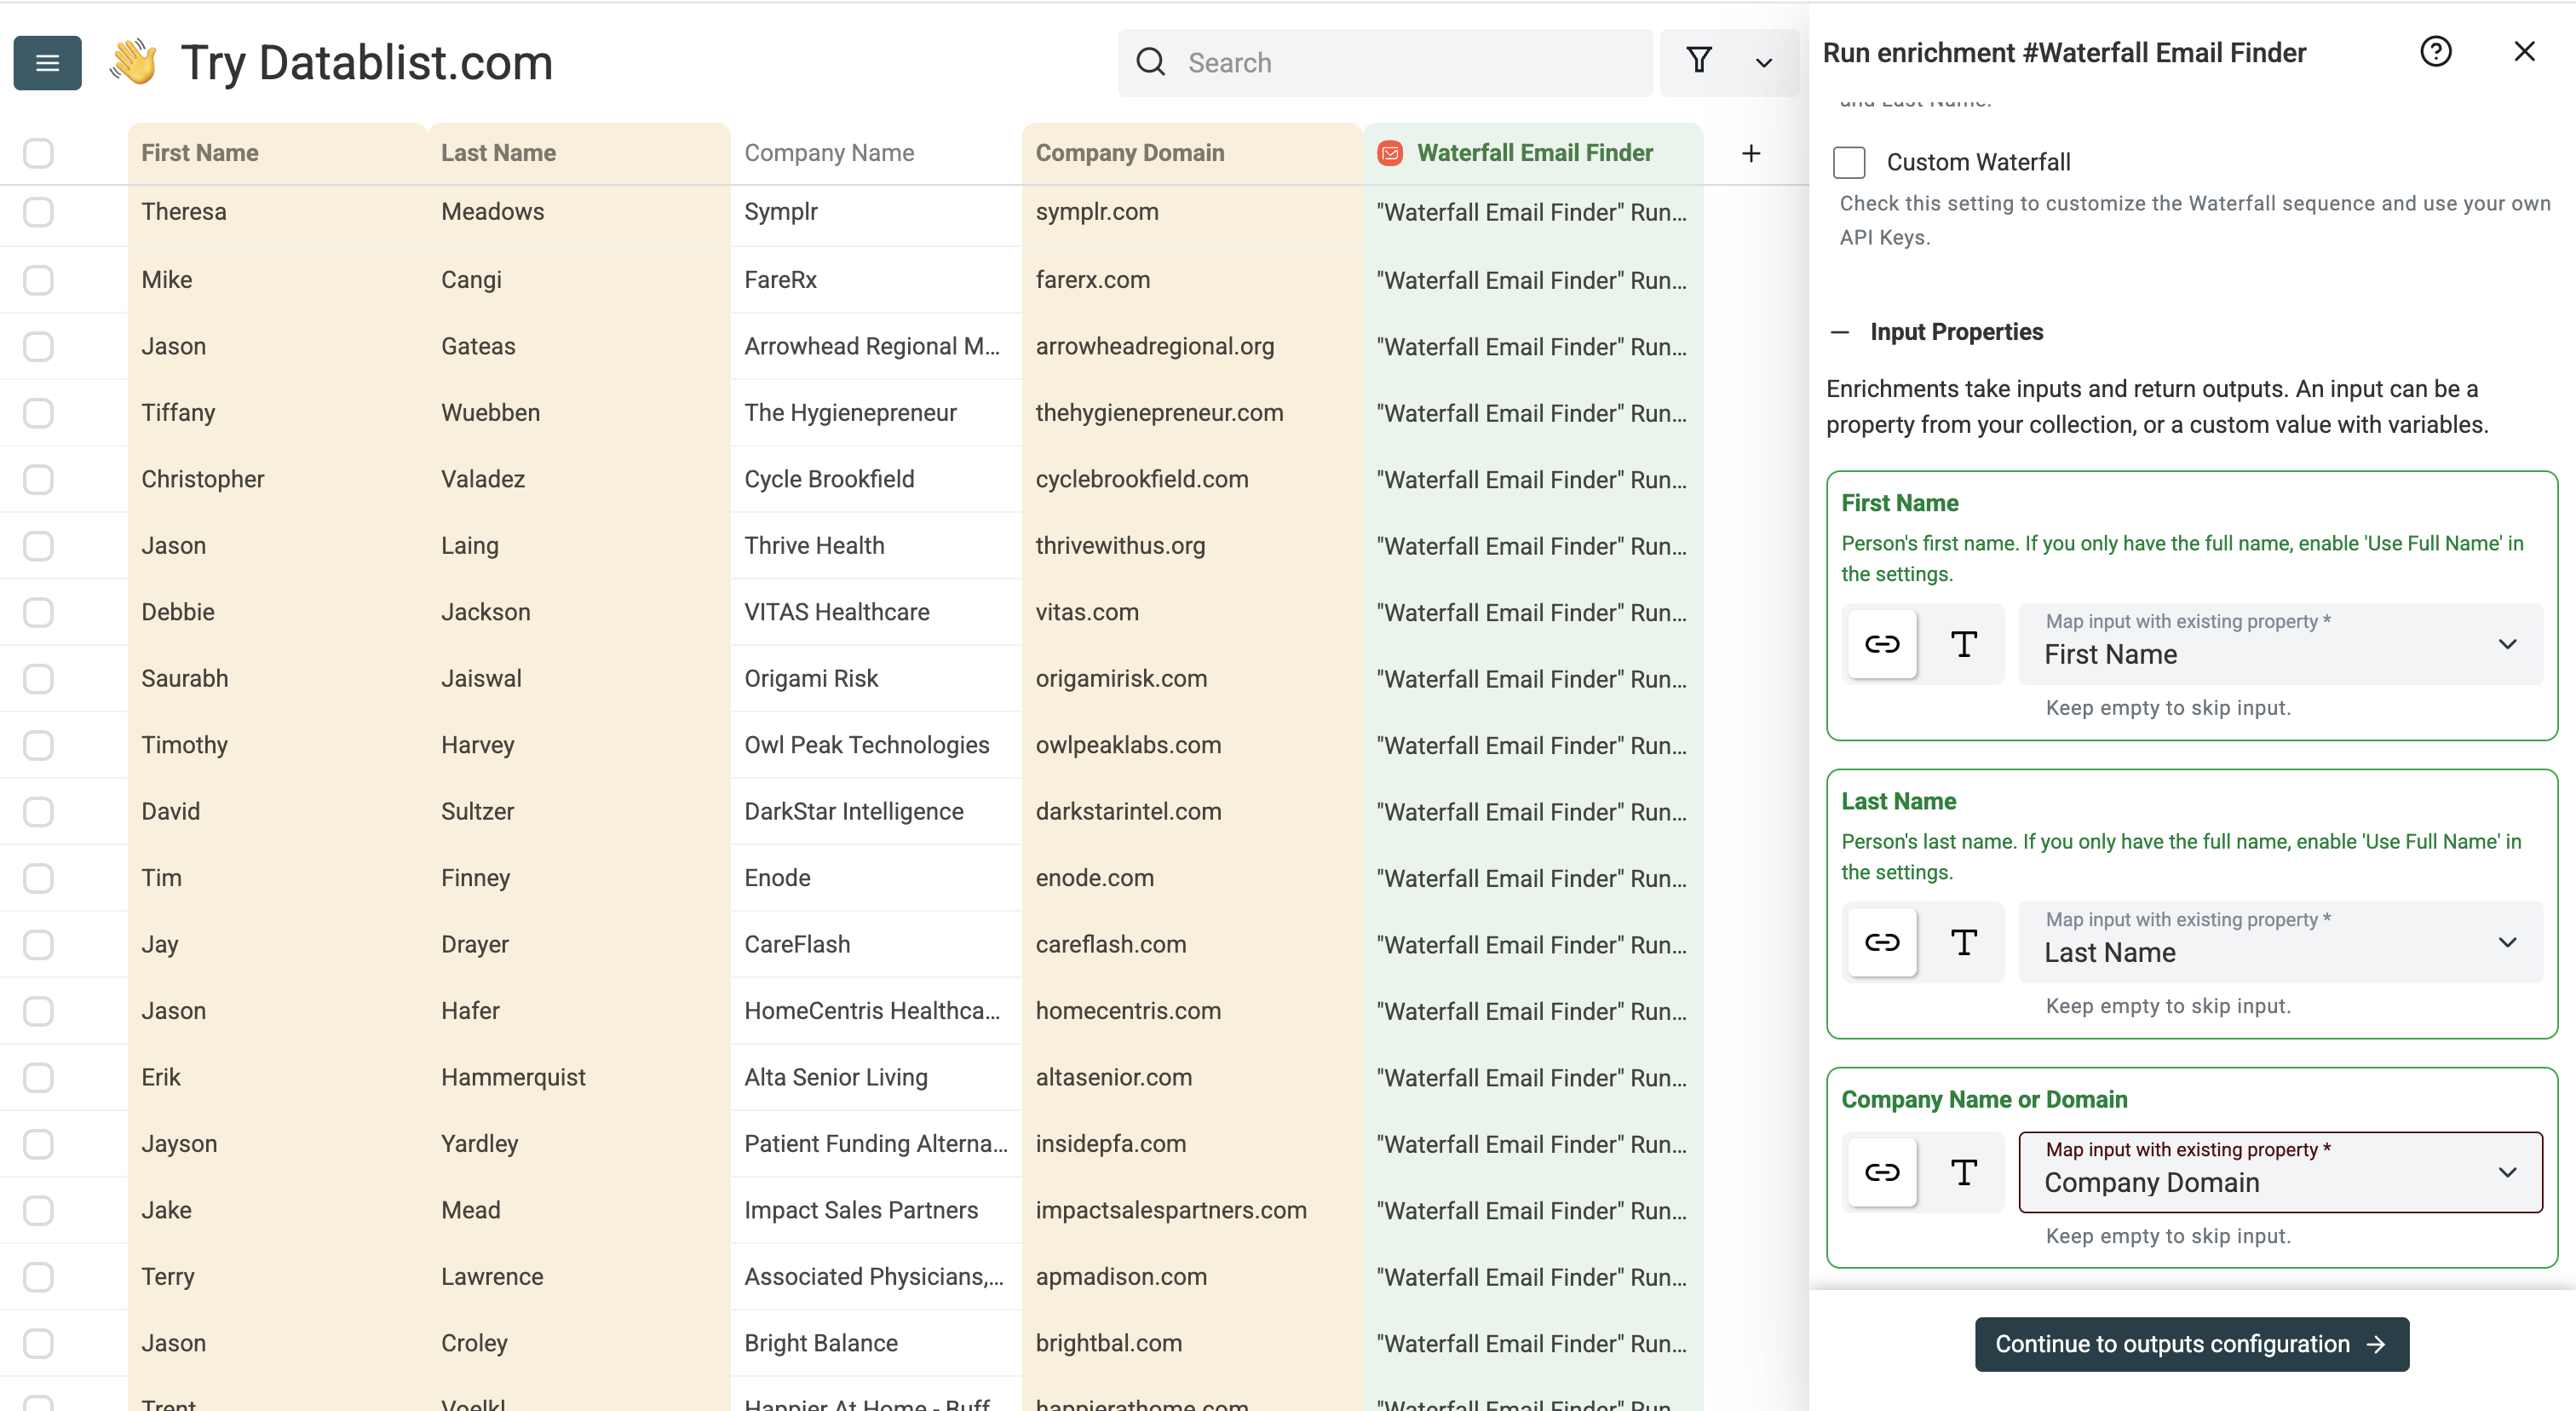Select the 'Owl Peak Technologies' cell
This screenshot has height=1411, width=2576.
[x=876, y=745]
